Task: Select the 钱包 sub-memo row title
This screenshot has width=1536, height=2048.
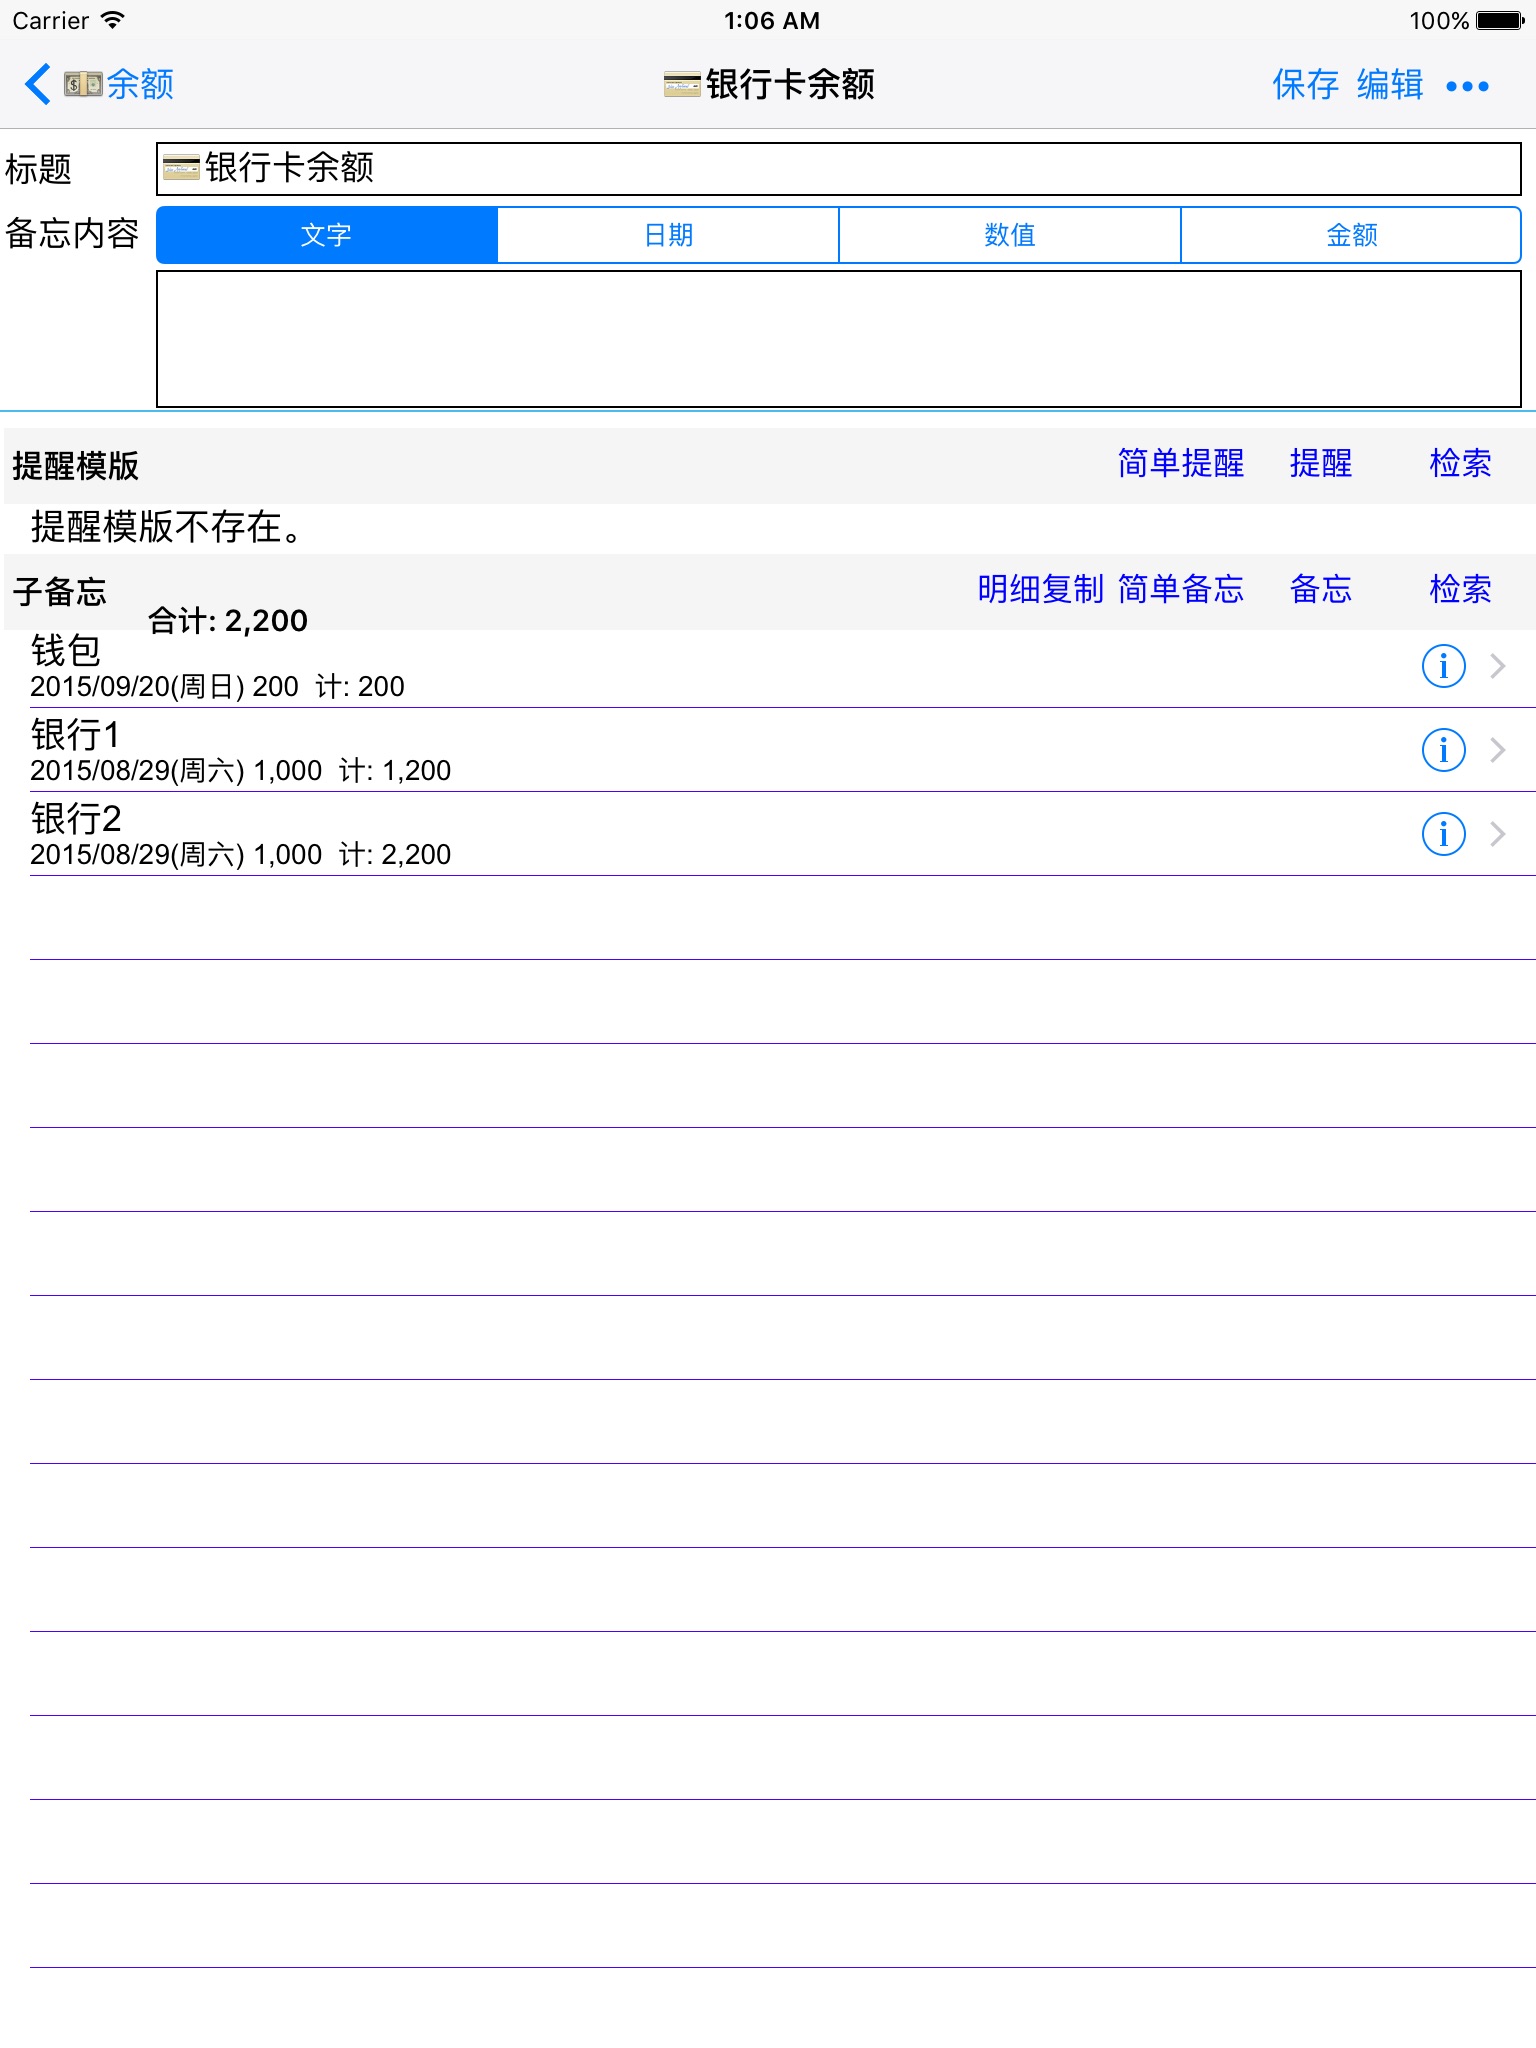Action: (66, 651)
